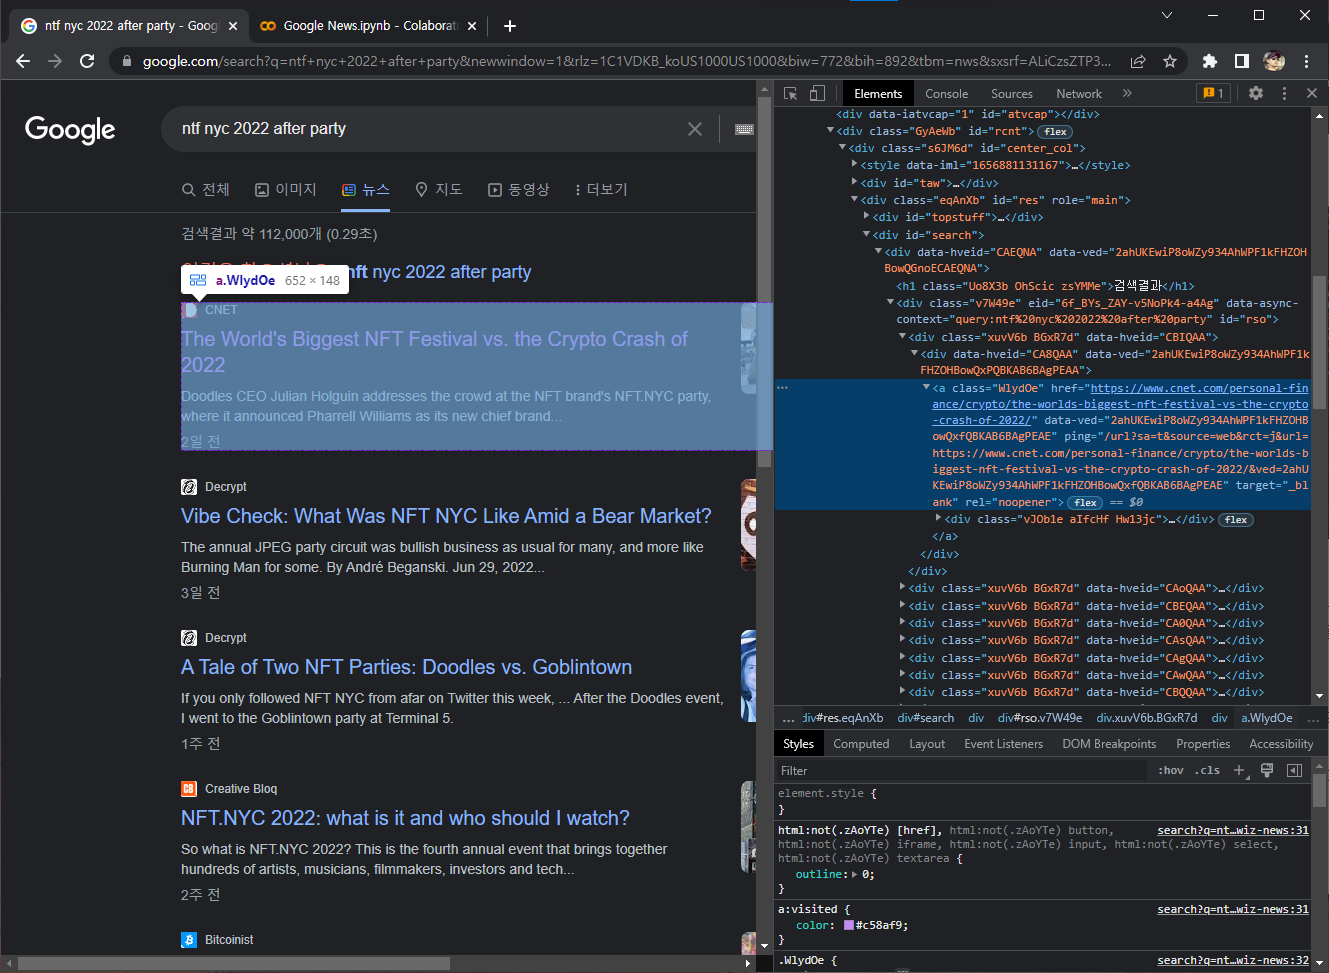Show more DevTools tabs chevron
The image size is (1329, 973).
pos(1127,93)
